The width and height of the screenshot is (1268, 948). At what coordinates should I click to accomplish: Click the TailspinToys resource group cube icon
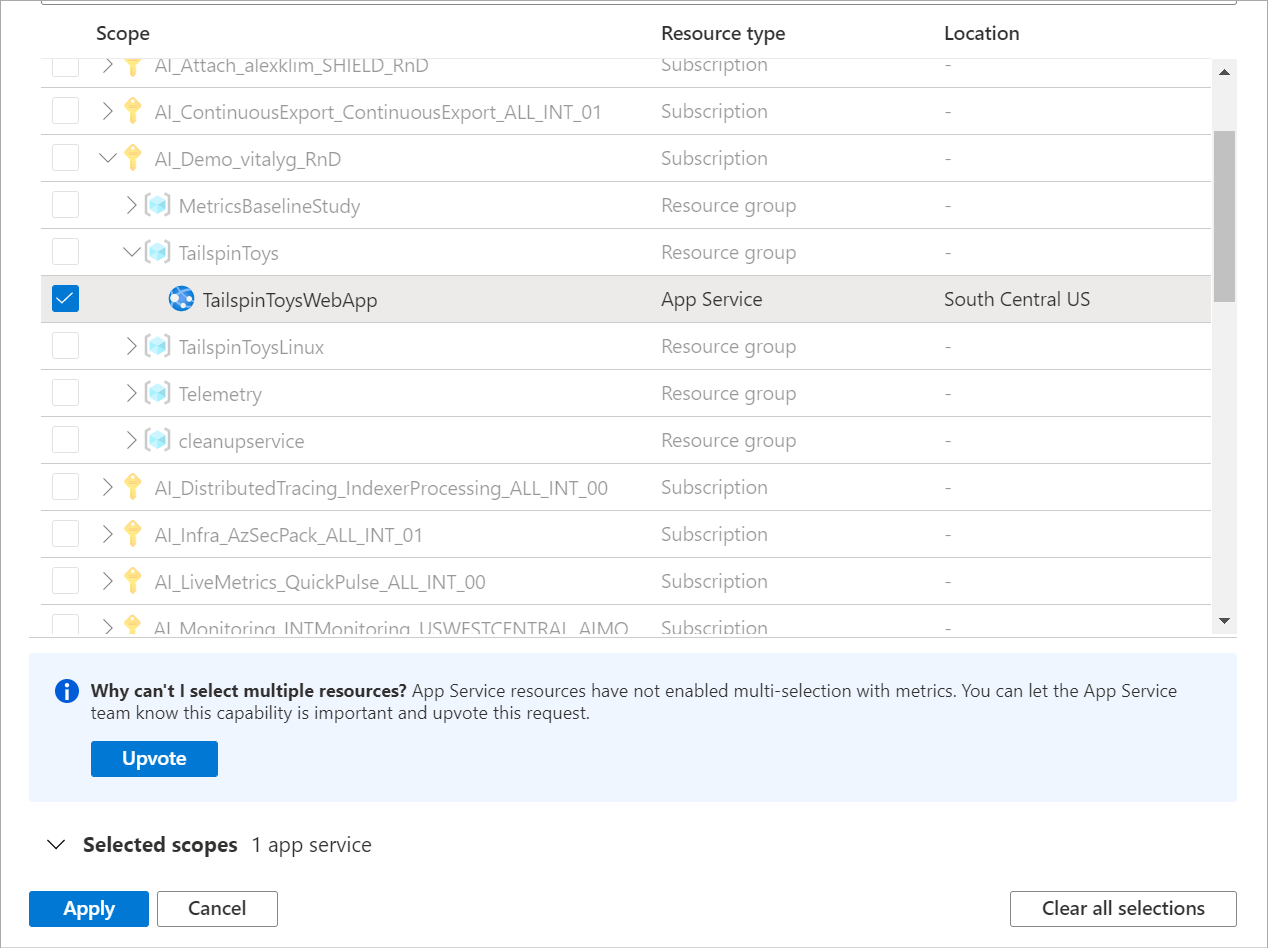point(157,253)
